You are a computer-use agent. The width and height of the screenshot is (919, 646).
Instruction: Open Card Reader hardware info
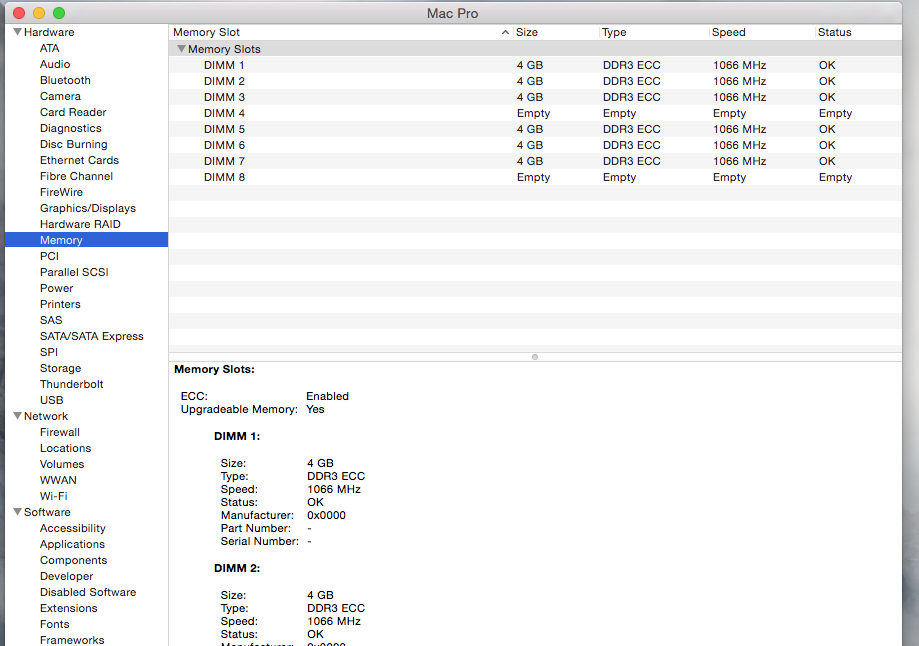click(73, 112)
